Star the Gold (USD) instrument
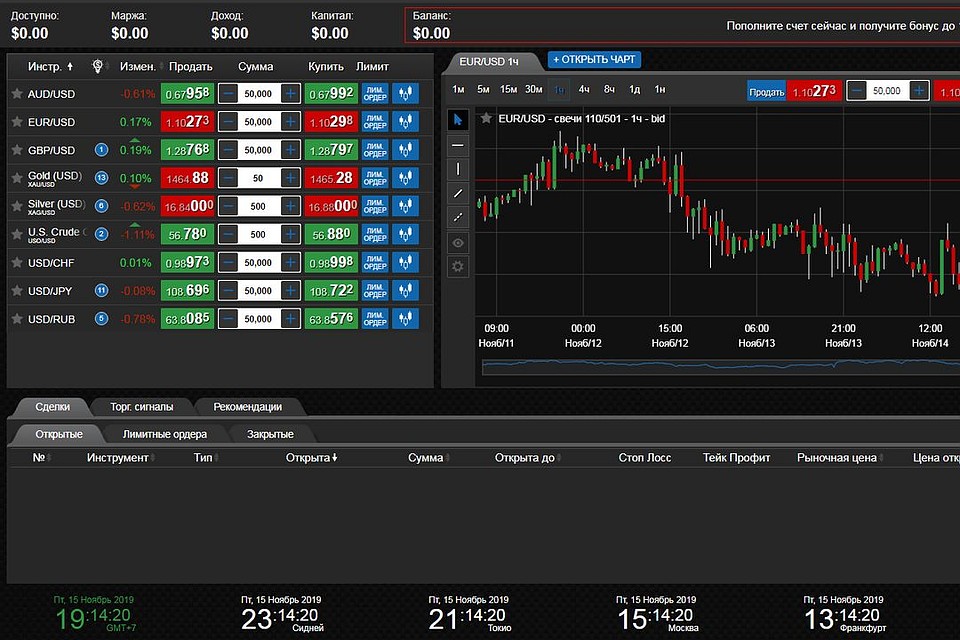 click(17, 178)
